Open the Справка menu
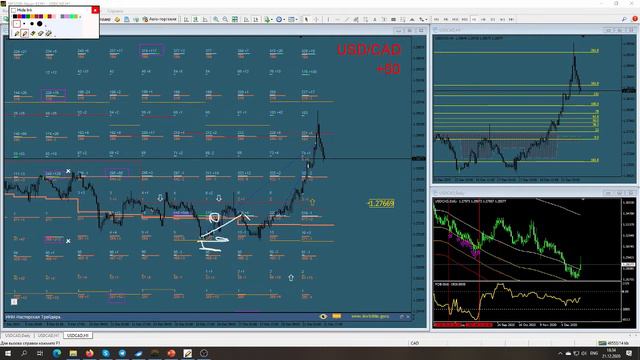The height and width of the screenshot is (360, 640). click(115, 11)
